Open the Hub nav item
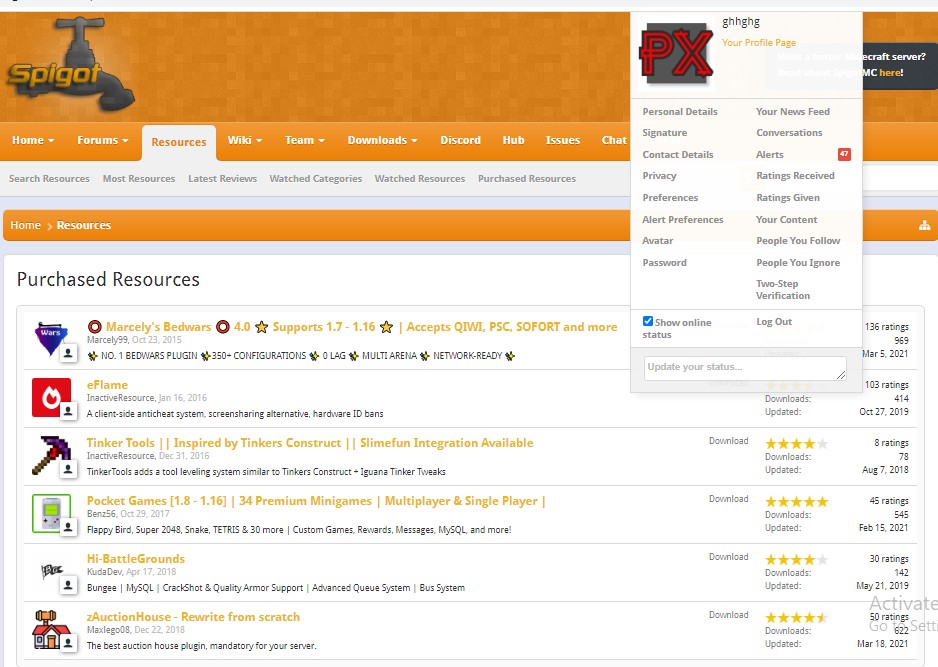The height and width of the screenshot is (667, 938). tap(513, 140)
